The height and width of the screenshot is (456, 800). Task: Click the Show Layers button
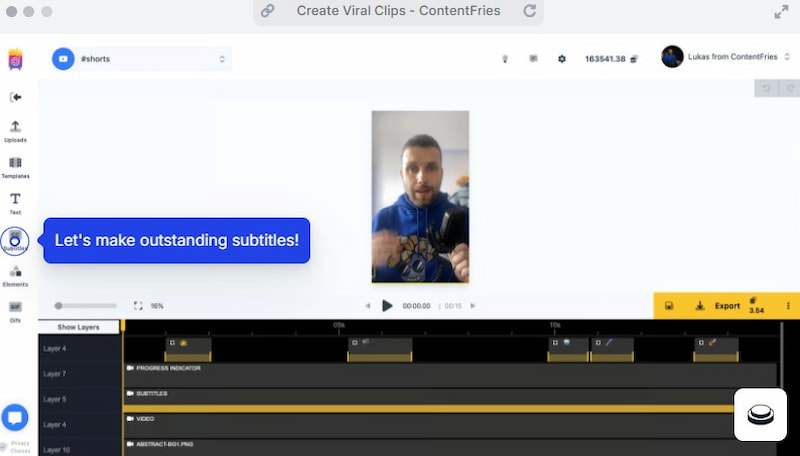[x=79, y=327]
